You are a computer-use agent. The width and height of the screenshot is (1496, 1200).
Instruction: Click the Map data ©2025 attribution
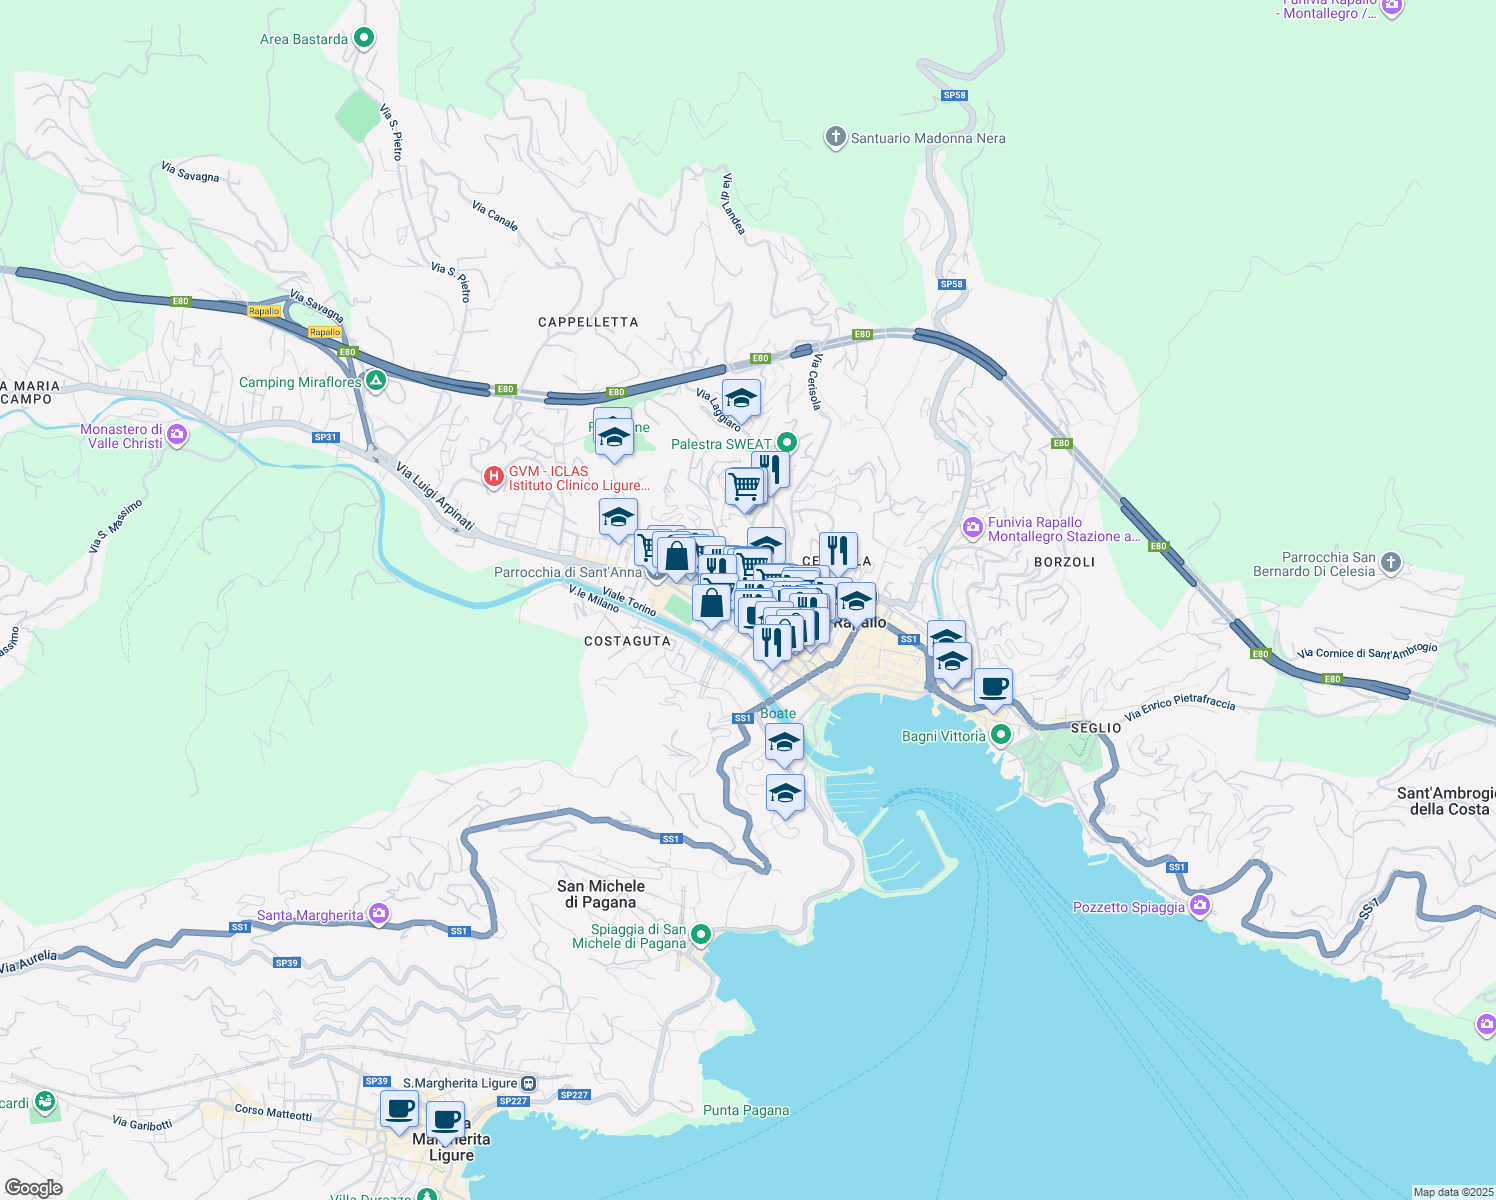point(1452,1192)
